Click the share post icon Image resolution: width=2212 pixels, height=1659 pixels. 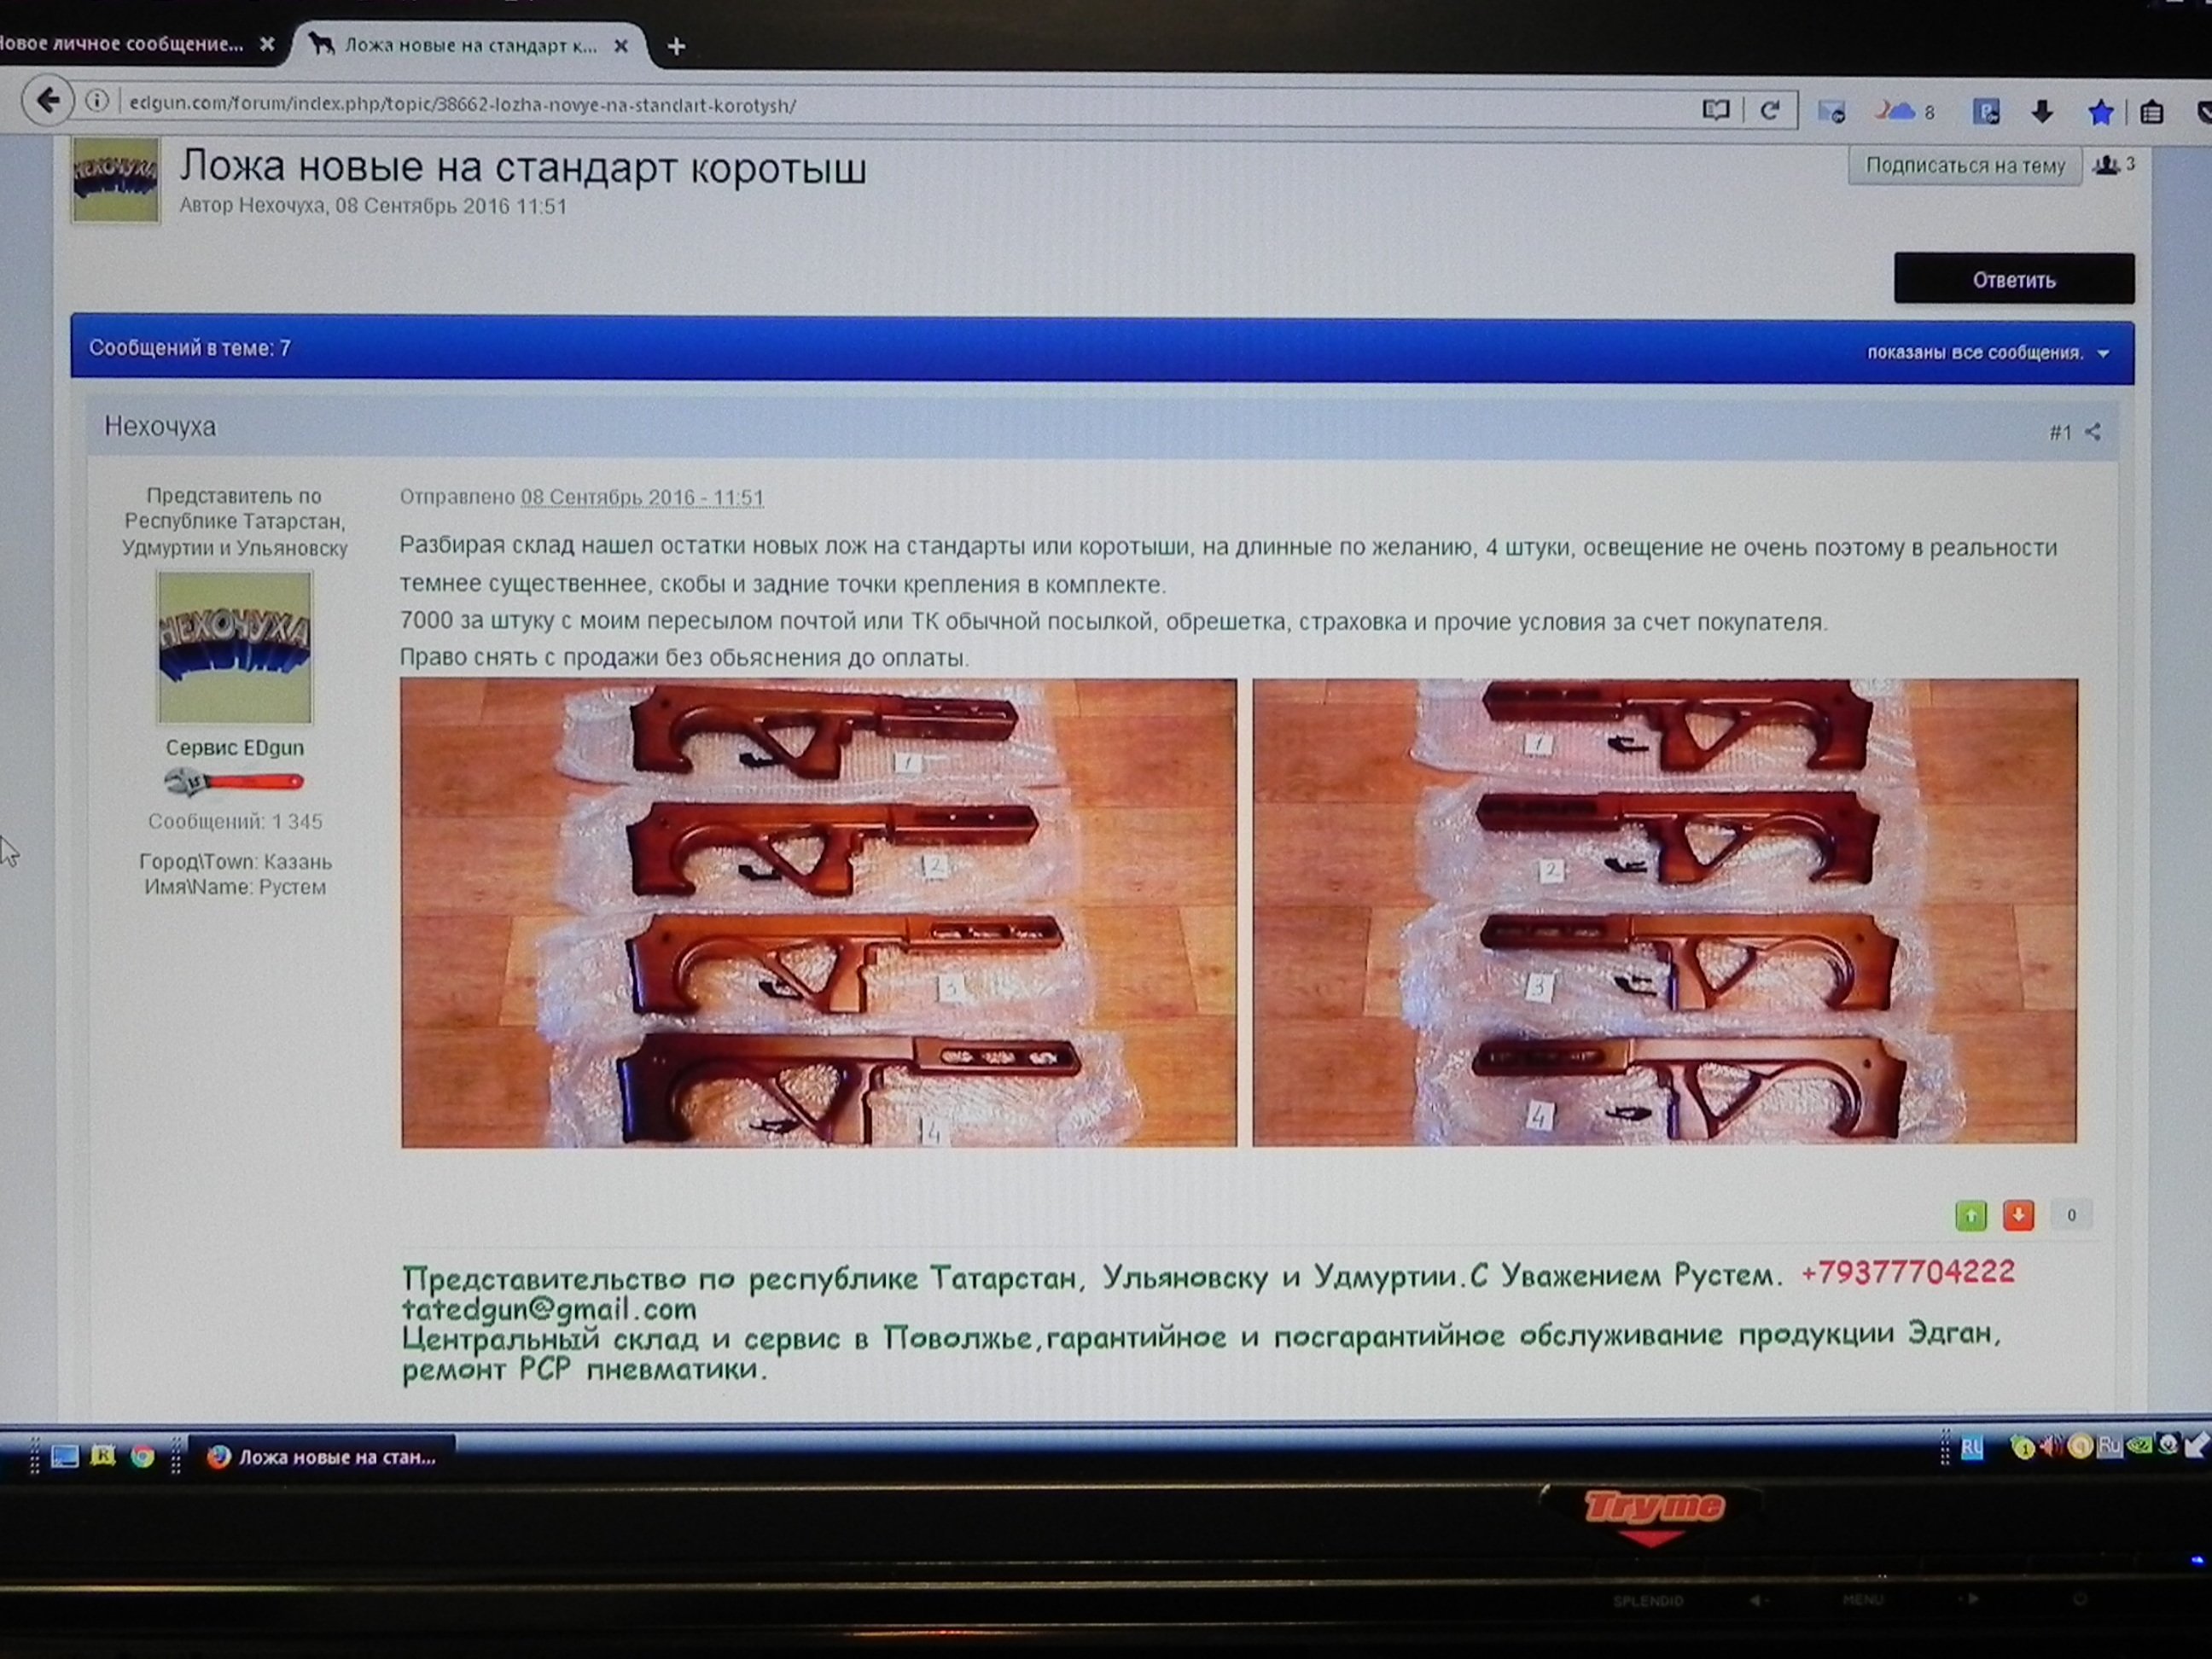(x=2093, y=432)
